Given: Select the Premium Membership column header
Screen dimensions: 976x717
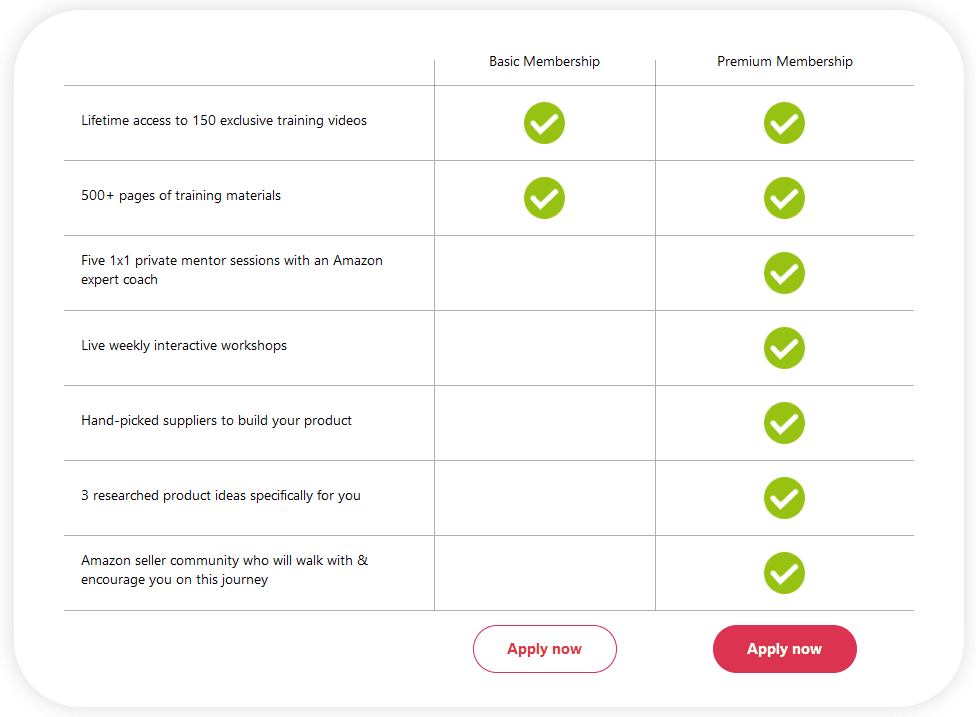Looking at the screenshot, I should click(784, 61).
